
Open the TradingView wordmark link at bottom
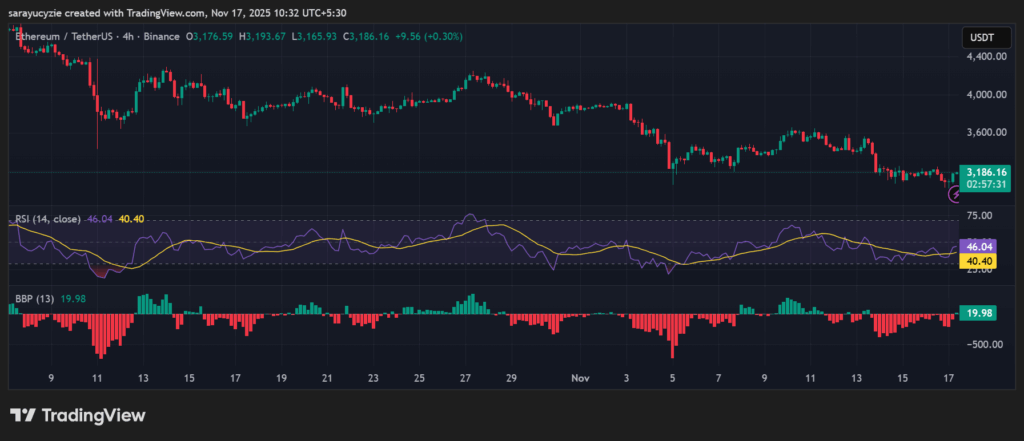(92, 415)
